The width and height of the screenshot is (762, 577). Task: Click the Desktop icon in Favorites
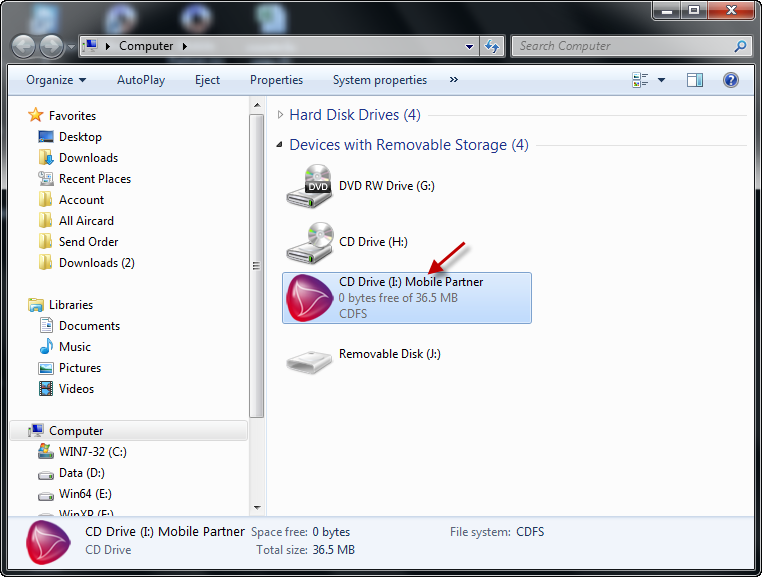tap(46, 137)
